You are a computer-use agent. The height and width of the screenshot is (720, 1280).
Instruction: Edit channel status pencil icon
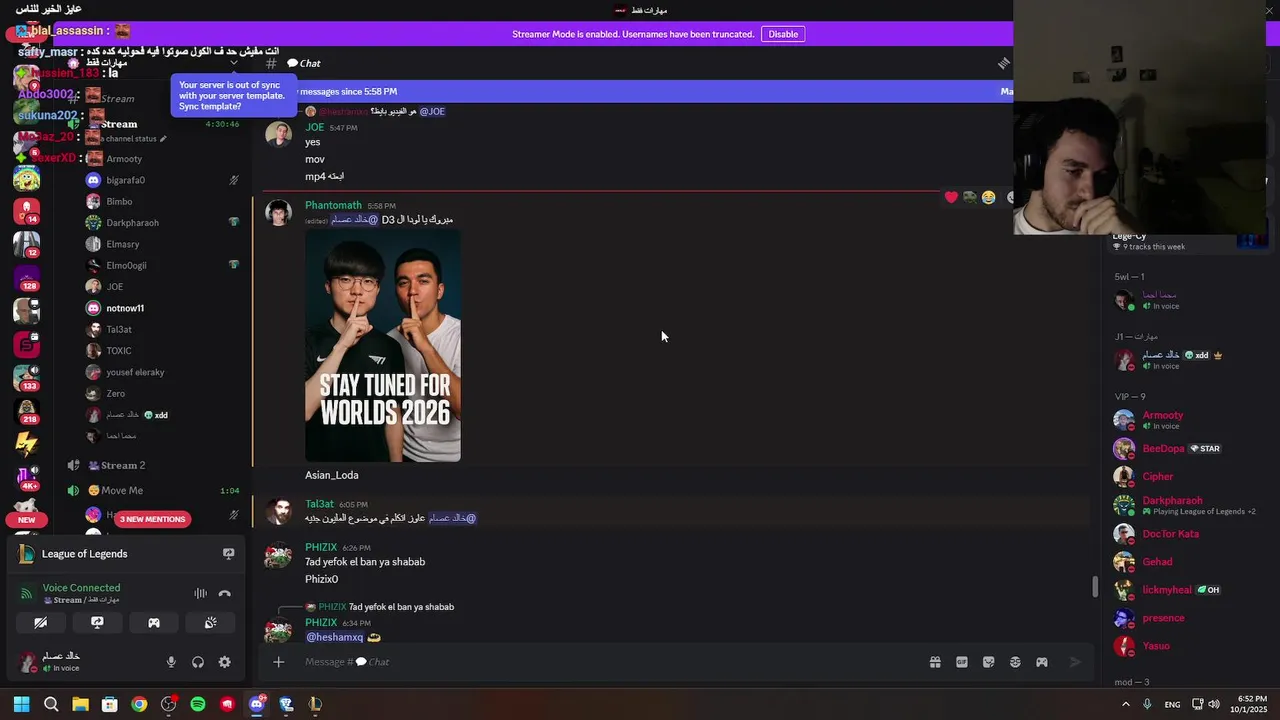pyautogui.click(x=163, y=139)
